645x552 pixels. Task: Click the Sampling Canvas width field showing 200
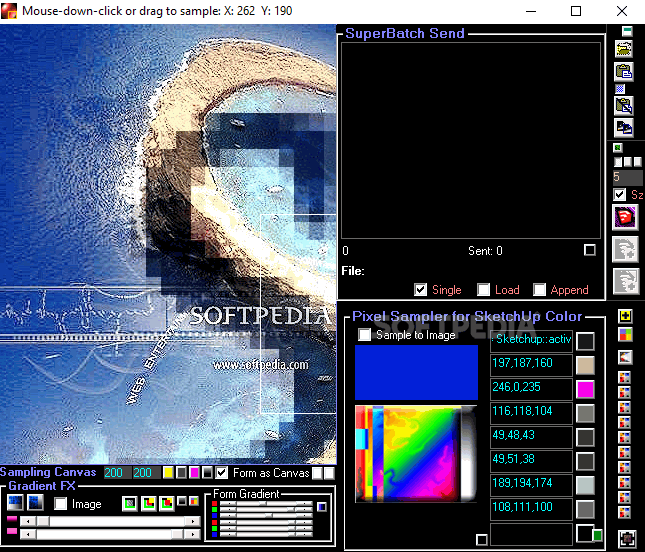[x=117, y=473]
